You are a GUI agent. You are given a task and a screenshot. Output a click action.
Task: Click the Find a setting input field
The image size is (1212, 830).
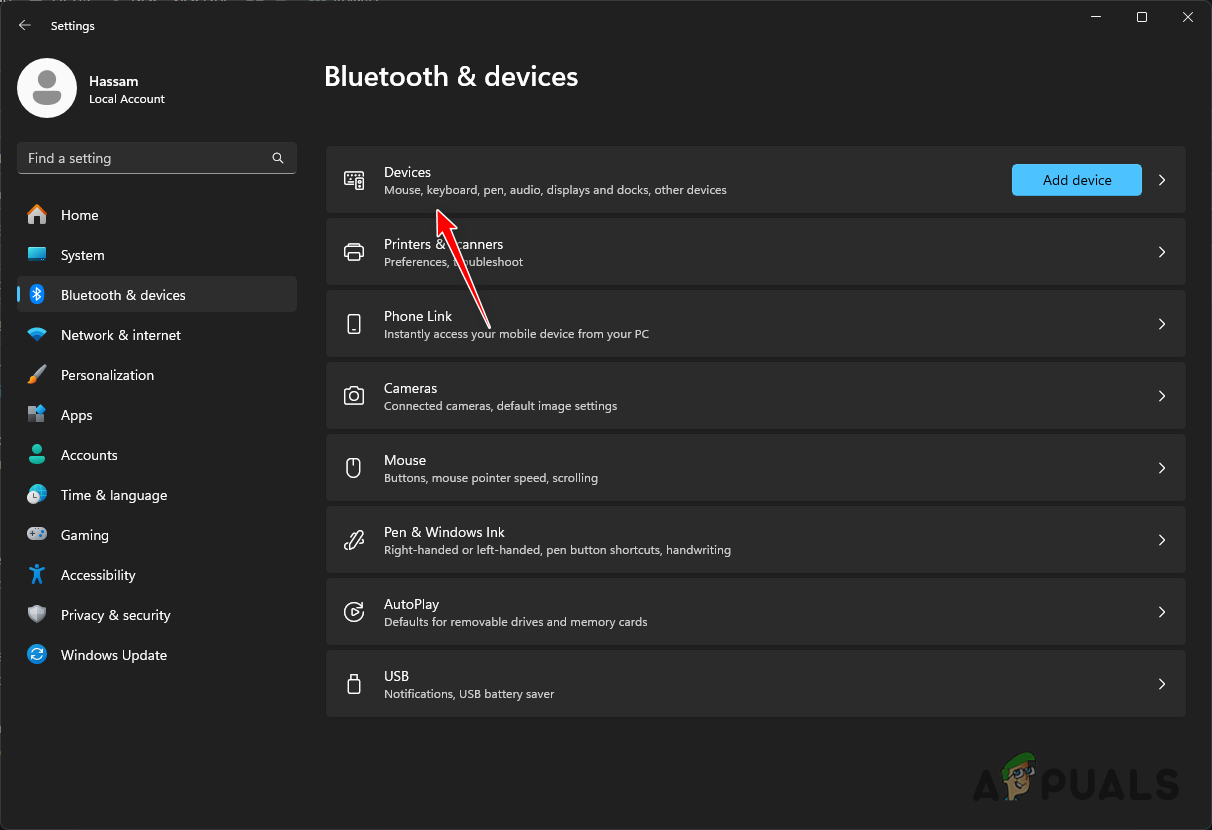click(x=140, y=158)
